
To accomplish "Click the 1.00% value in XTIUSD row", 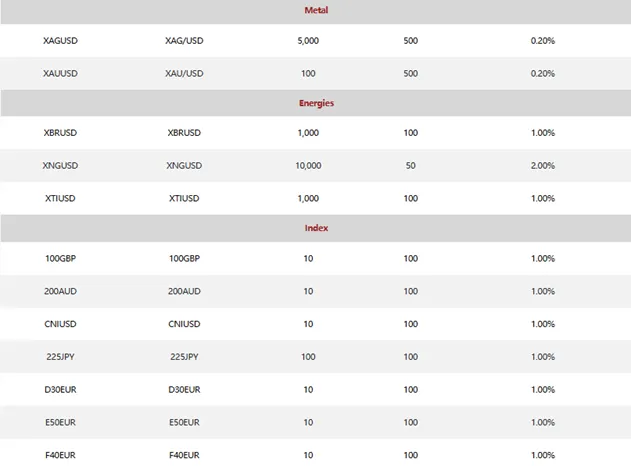I will click(543, 198).
